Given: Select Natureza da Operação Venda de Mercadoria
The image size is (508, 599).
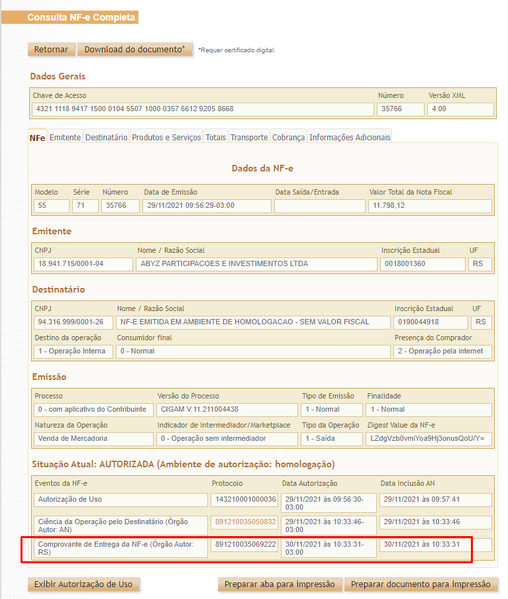Looking at the screenshot, I should point(94,439).
